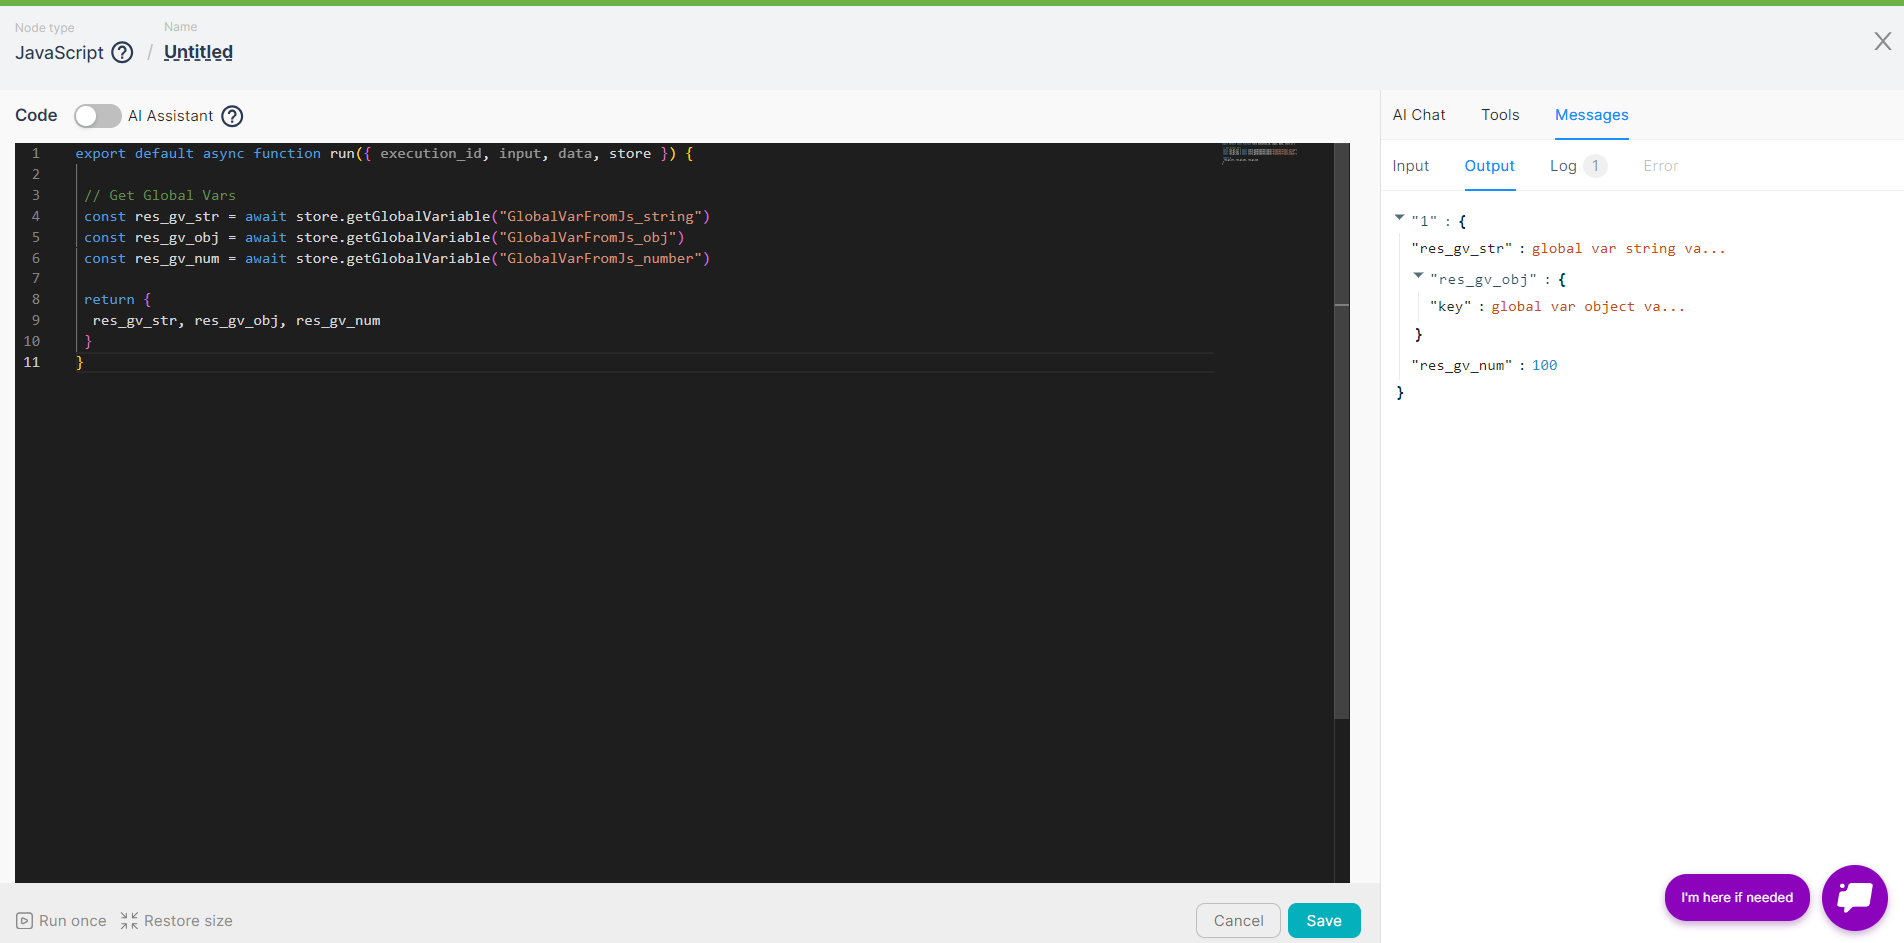
Task: Toggle the AI Assistant switch
Action: point(97,116)
